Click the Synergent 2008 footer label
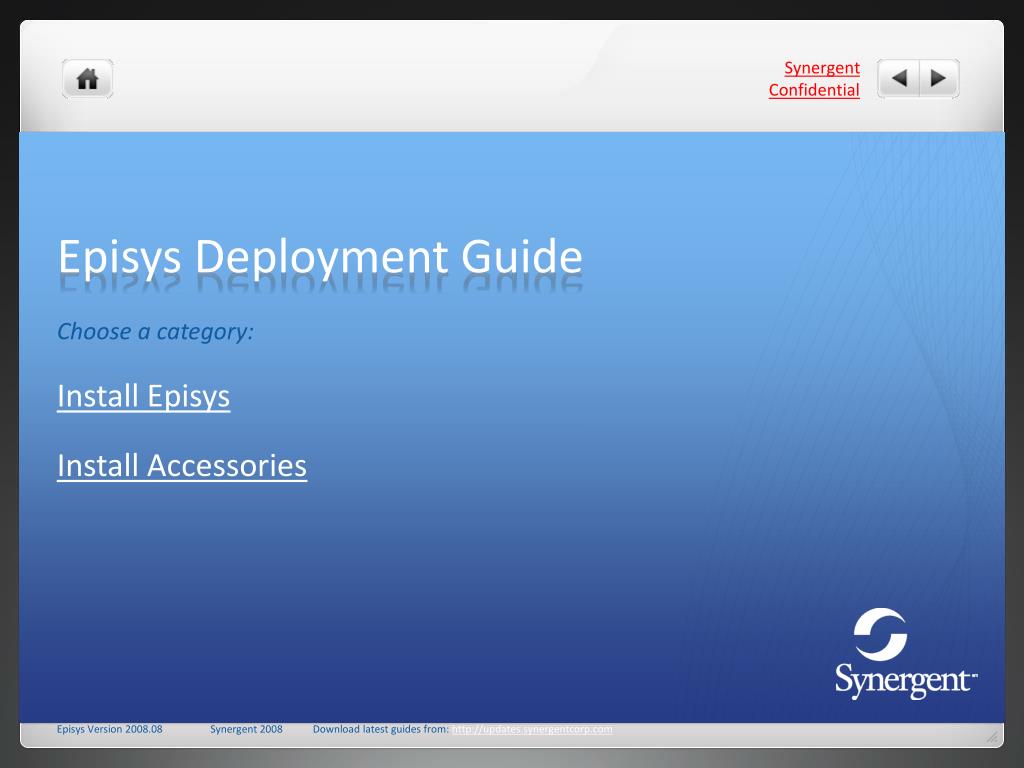 (x=246, y=729)
